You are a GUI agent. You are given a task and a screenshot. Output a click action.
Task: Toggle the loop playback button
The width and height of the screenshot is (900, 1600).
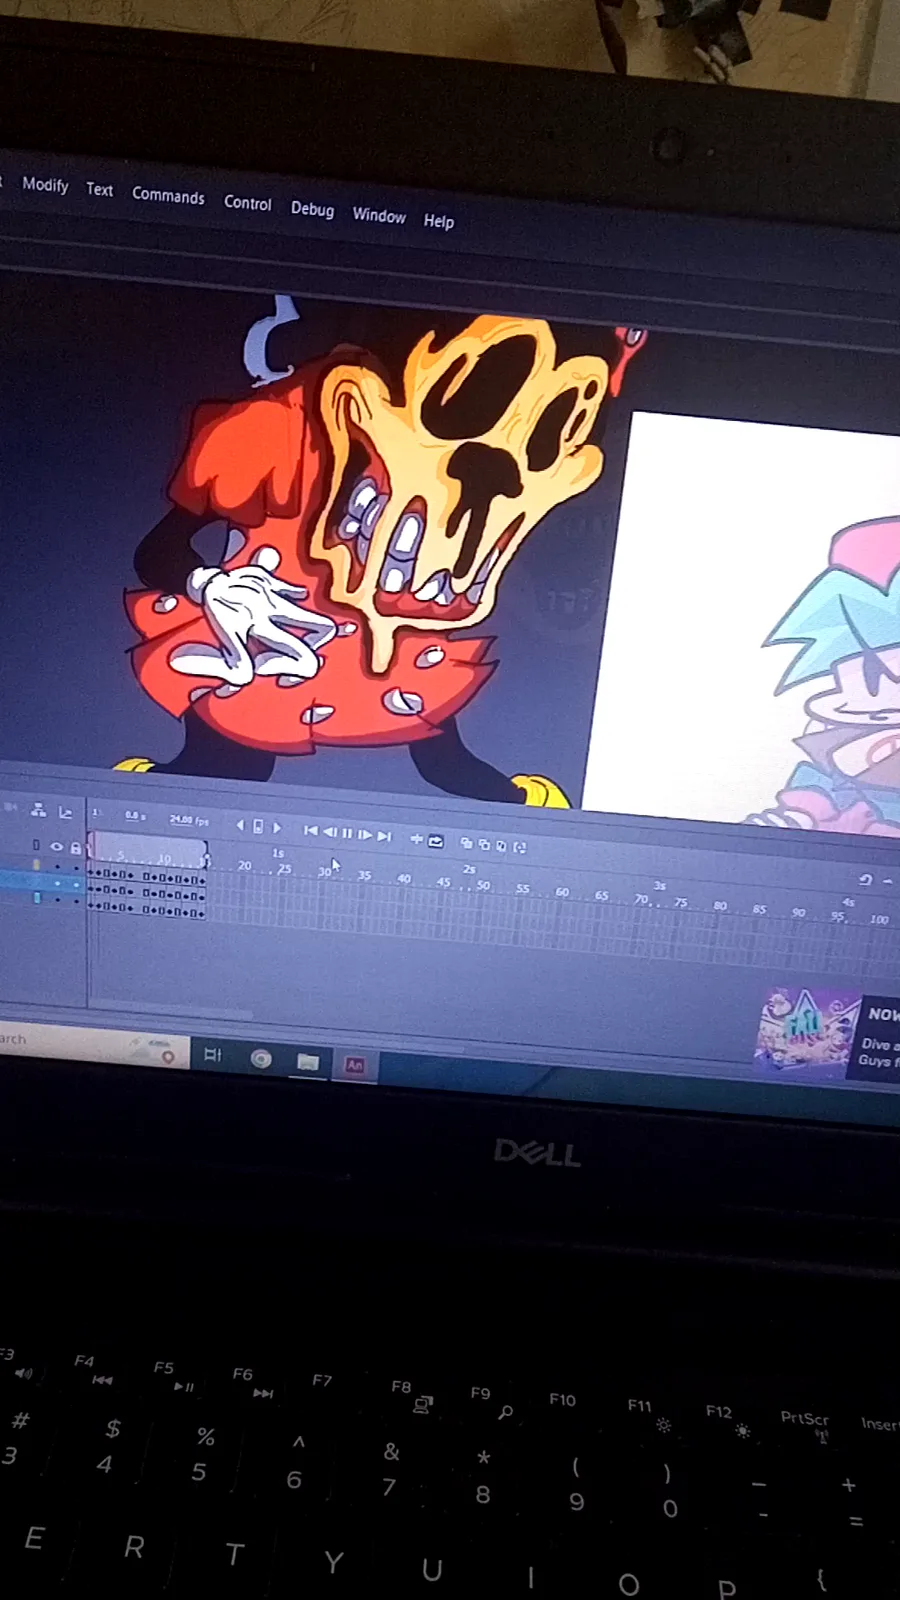pyautogui.click(x=436, y=841)
